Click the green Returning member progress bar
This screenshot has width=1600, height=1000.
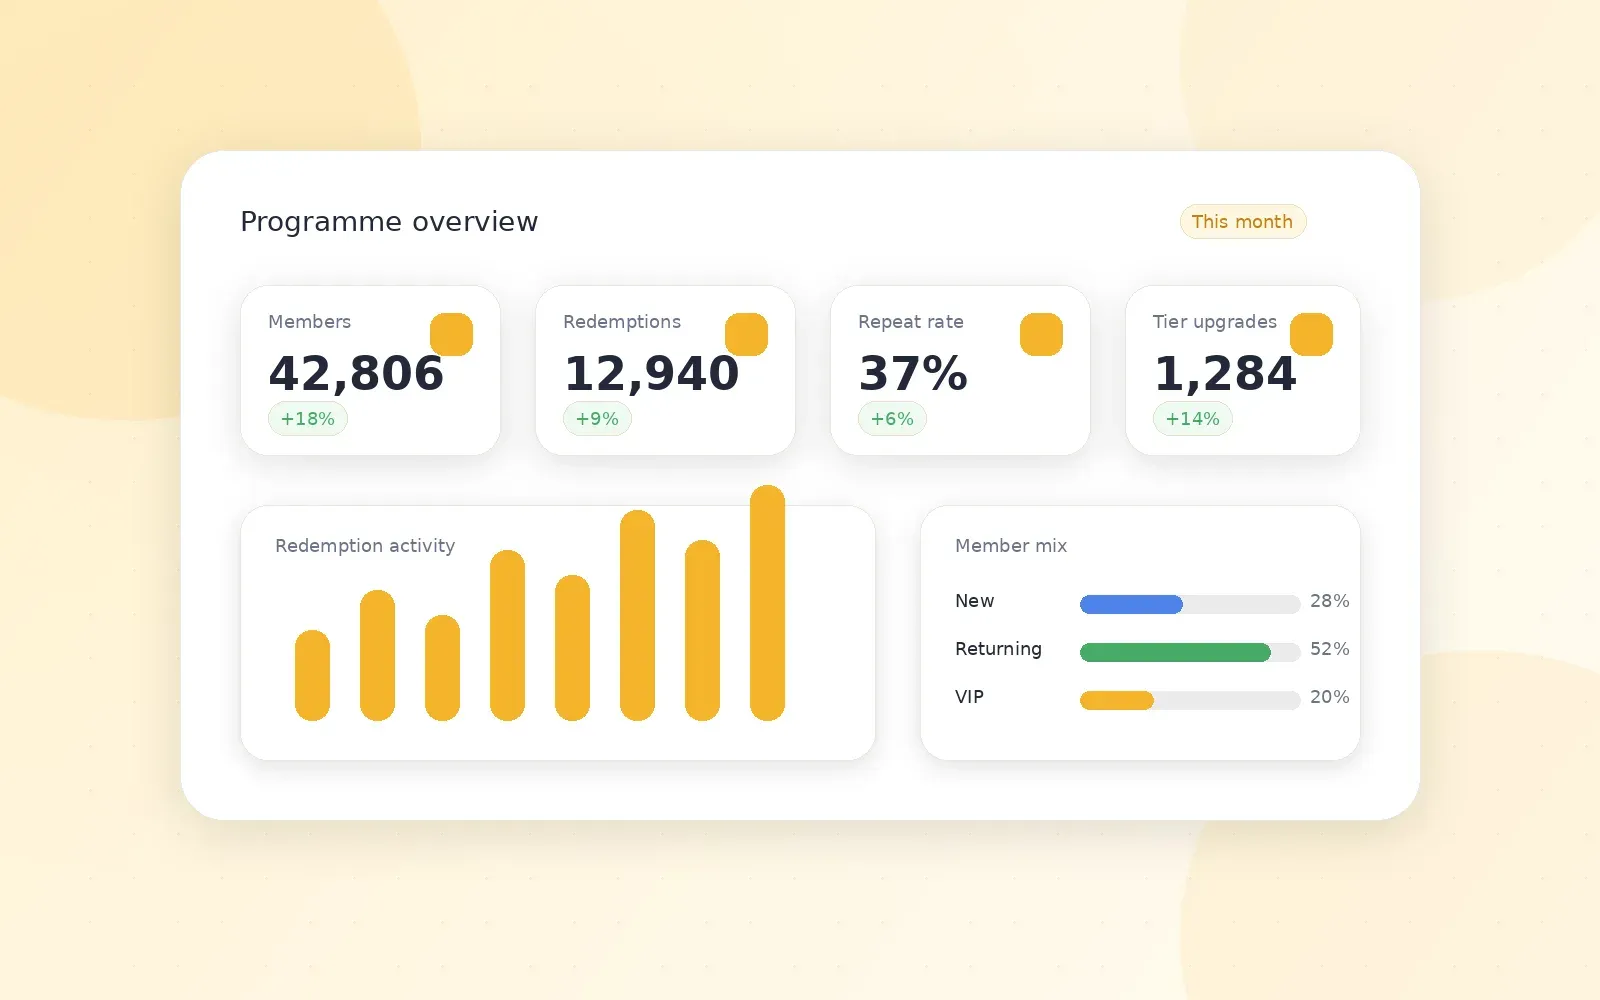1175,652
